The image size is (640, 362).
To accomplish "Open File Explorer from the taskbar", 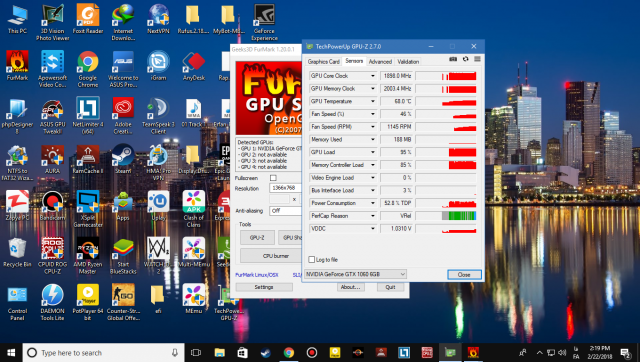I will pos(220,353).
